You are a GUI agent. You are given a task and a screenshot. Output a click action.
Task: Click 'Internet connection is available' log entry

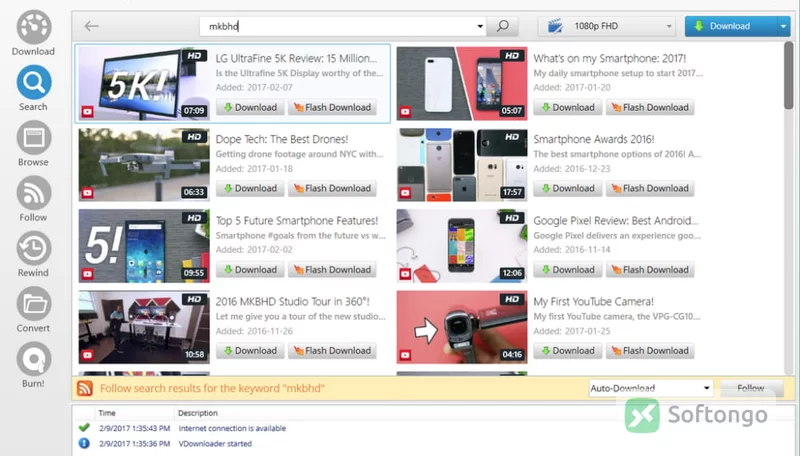point(232,428)
